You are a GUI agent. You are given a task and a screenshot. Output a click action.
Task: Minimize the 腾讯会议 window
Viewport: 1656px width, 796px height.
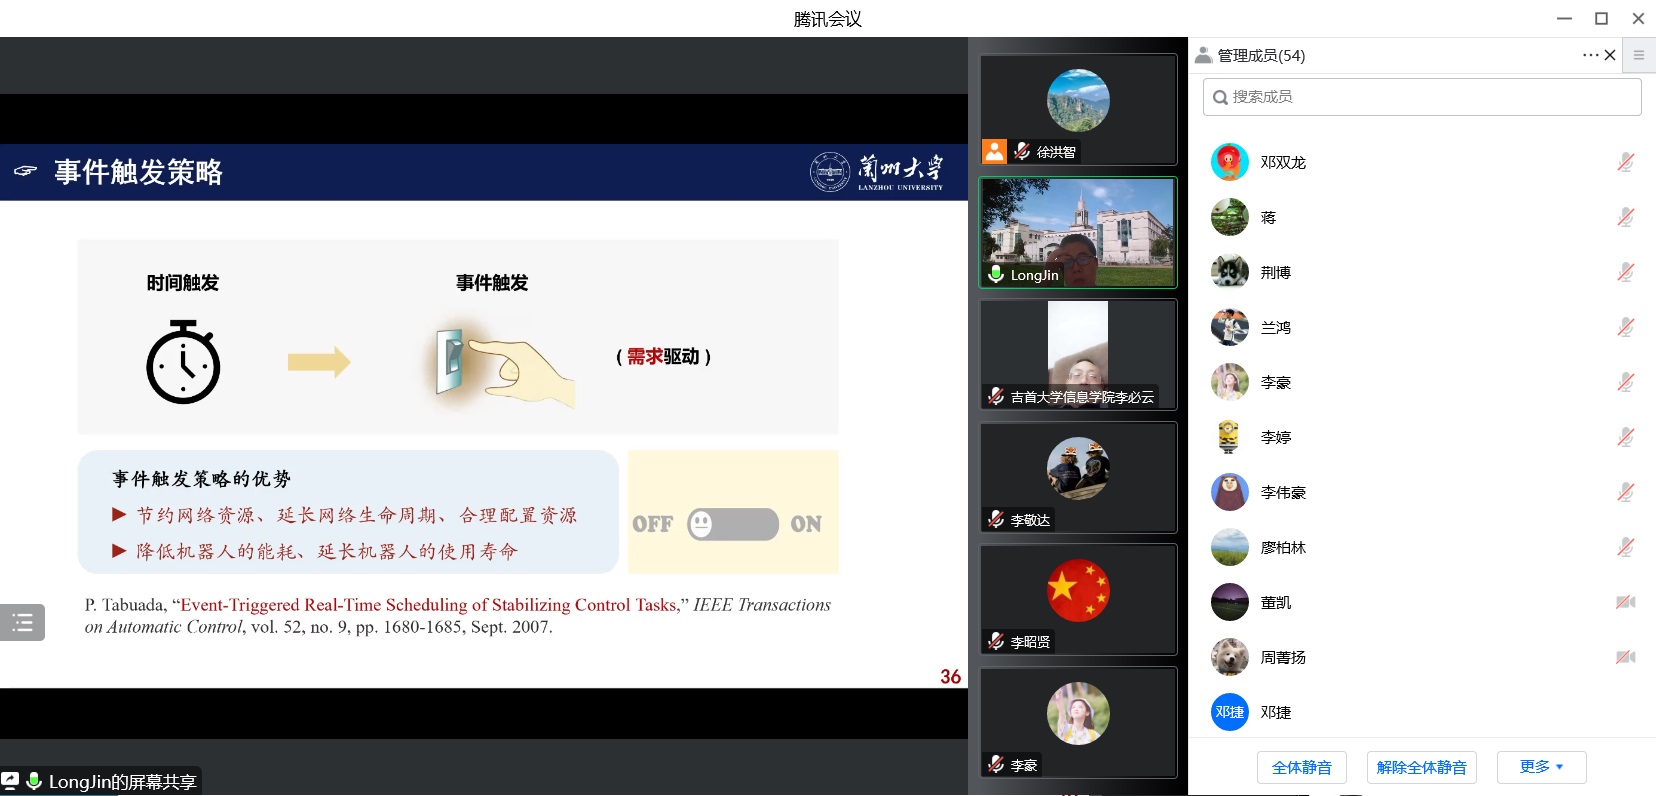click(x=1564, y=18)
